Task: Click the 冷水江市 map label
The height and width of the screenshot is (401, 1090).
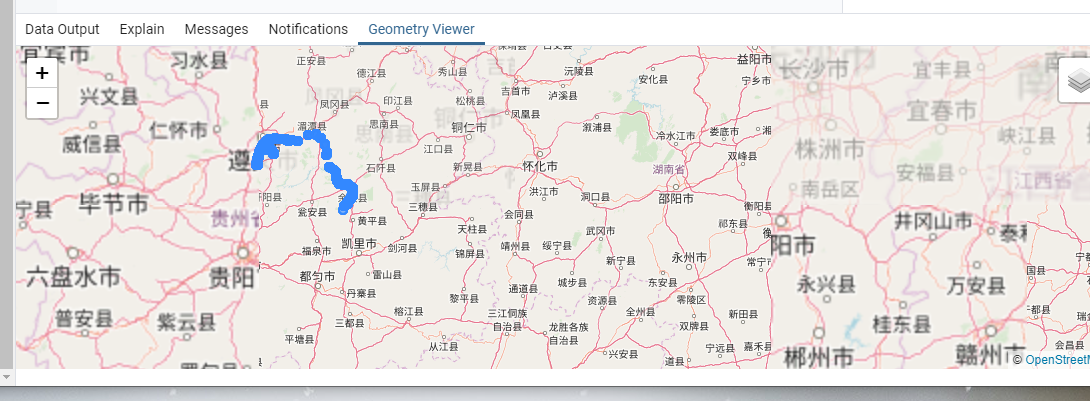Action: (x=676, y=136)
